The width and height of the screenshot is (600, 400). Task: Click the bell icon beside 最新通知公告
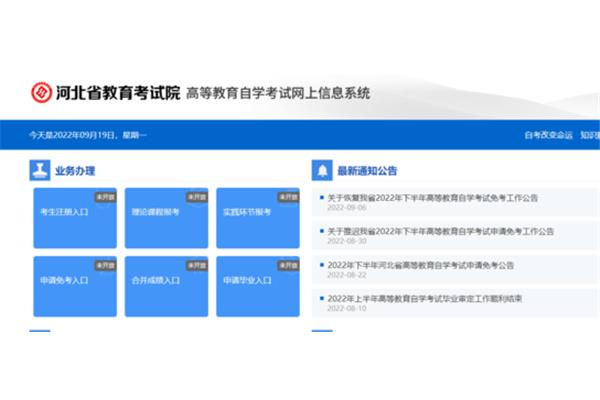tap(322, 170)
